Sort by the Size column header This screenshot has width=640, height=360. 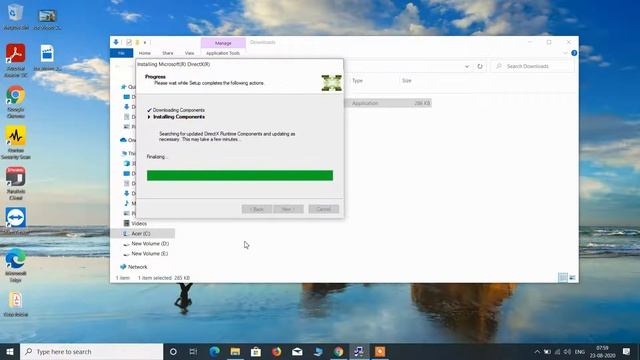[x=407, y=81]
